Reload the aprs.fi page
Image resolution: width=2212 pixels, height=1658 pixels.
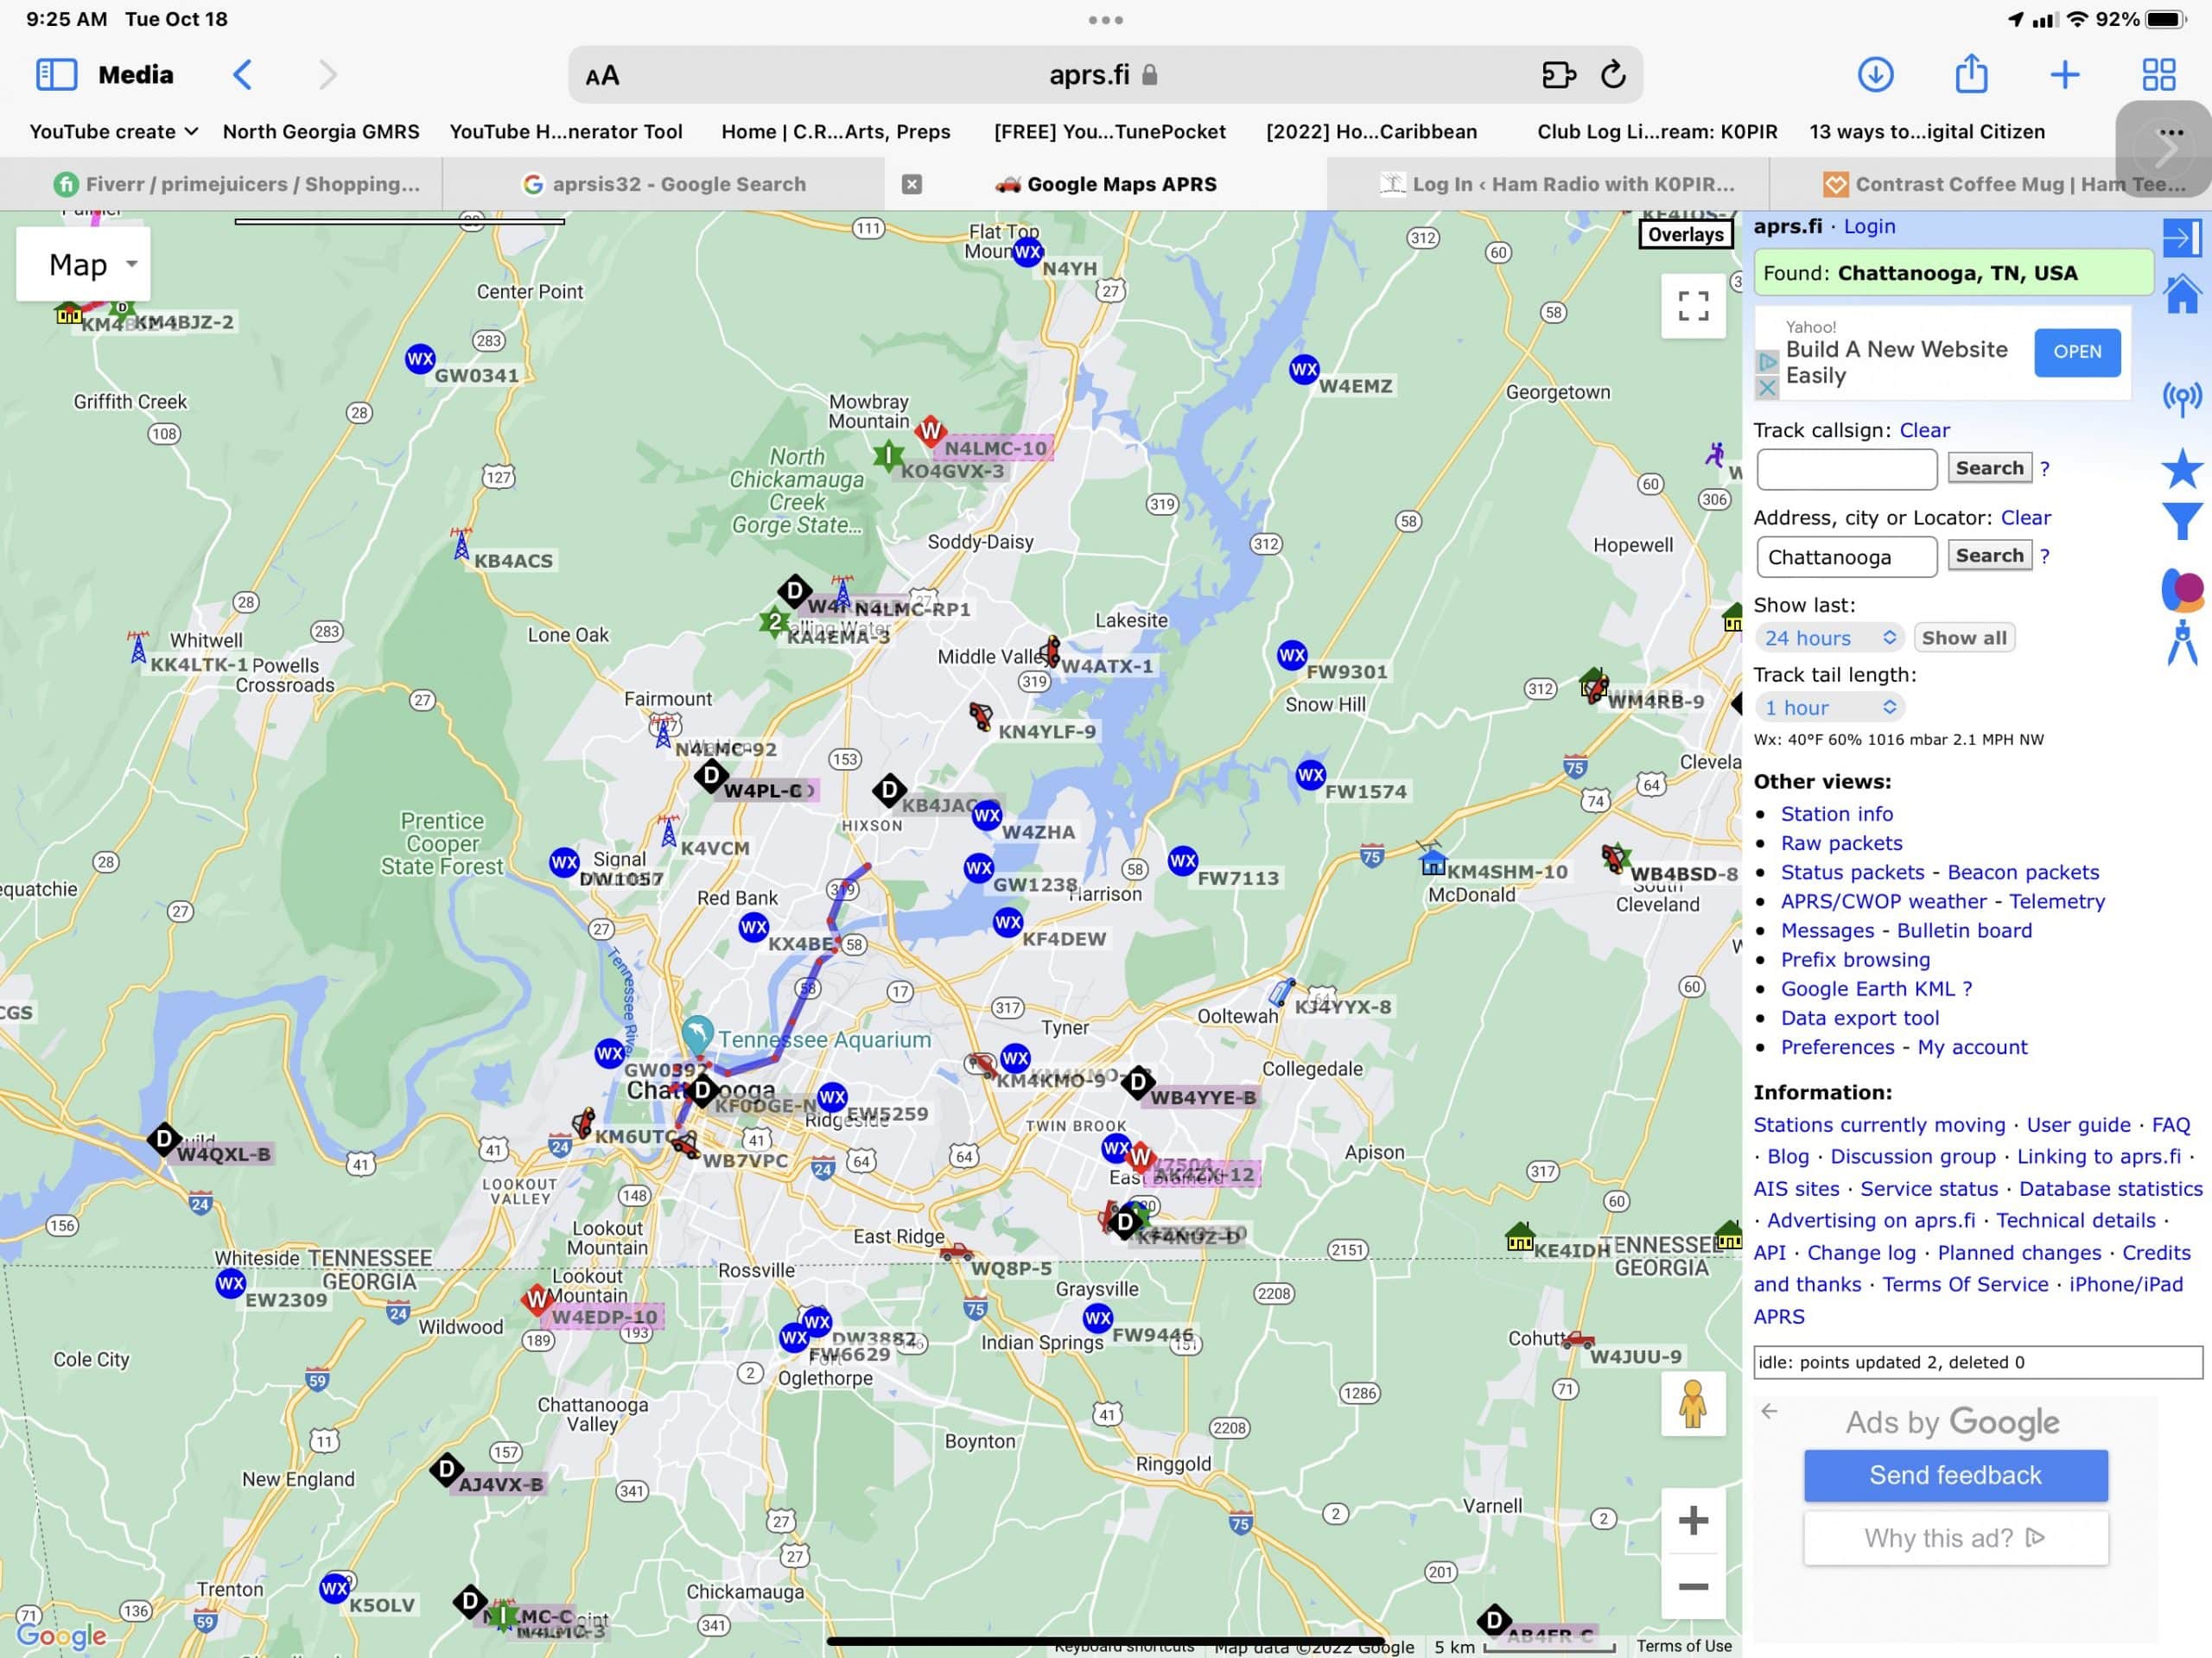click(1612, 75)
